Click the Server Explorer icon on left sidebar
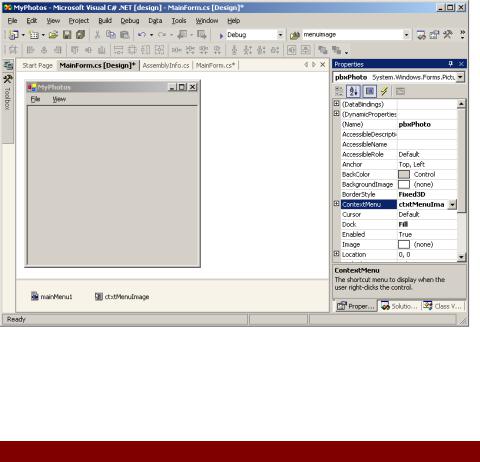Viewport: 480px width, 462px height. (x=8, y=65)
